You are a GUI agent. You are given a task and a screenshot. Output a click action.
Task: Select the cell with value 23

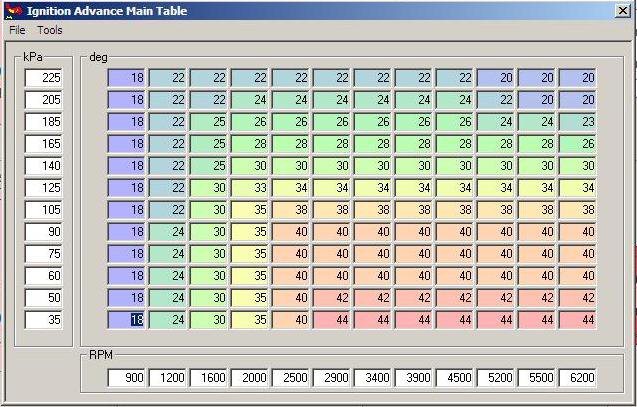578,122
